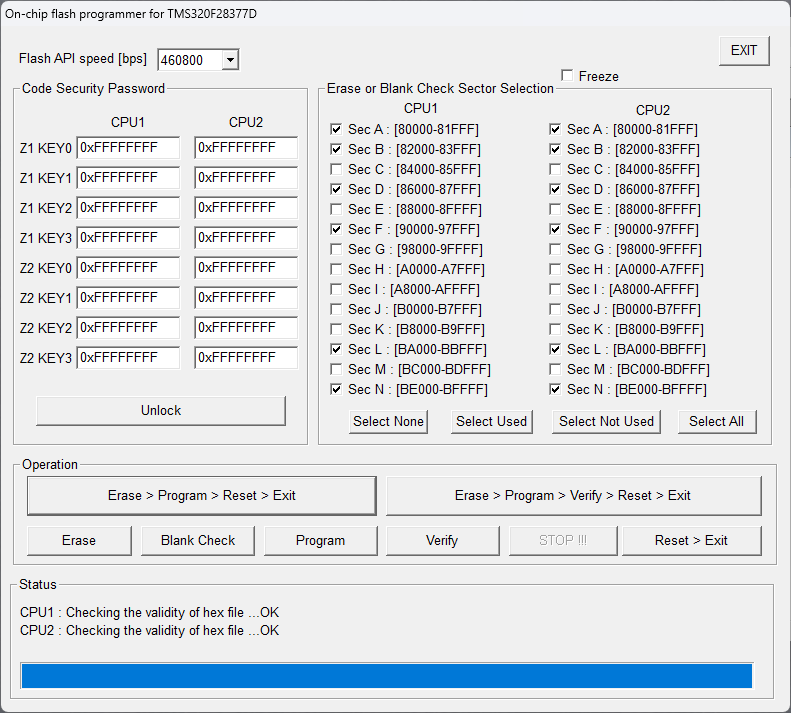The image size is (791, 713).
Task: Check CPU2 Sec H [A0000-A7FFF]
Action: pos(555,269)
